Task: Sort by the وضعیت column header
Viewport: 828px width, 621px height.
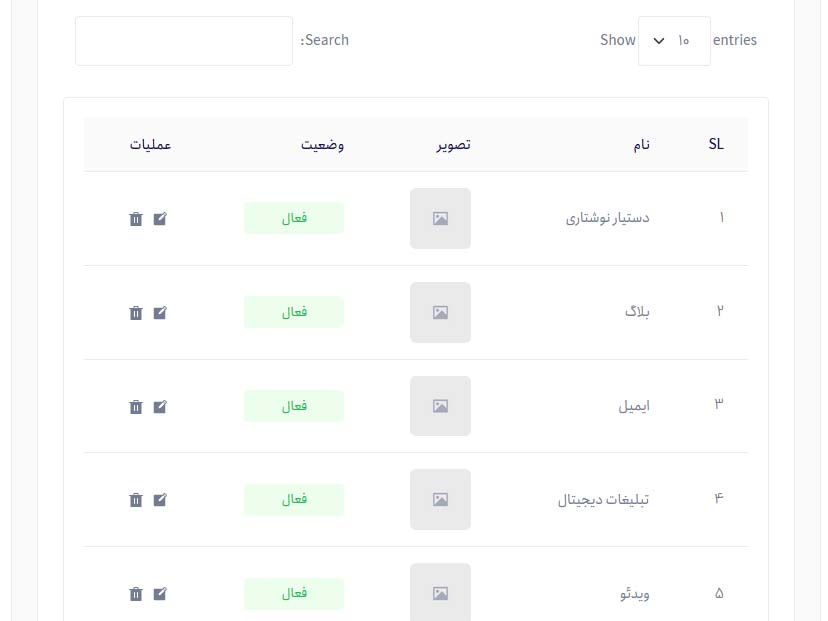Action: click(x=323, y=145)
